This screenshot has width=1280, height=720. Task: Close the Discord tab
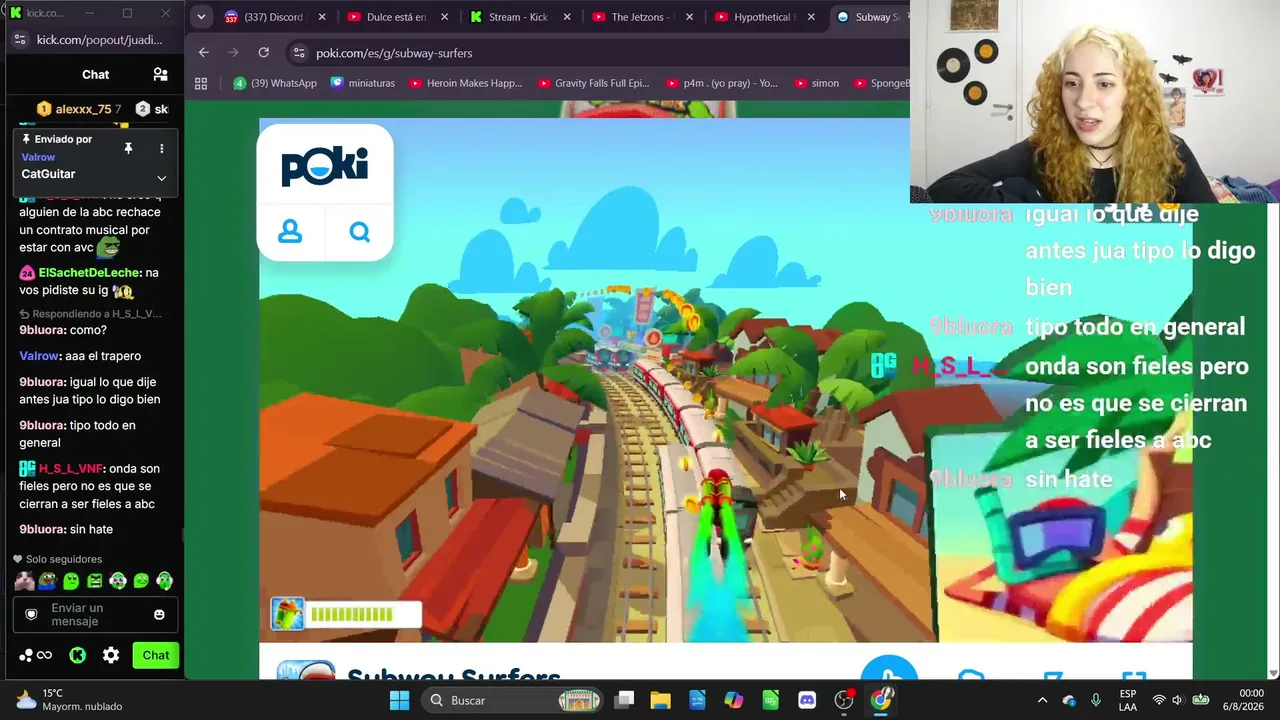[x=322, y=17]
